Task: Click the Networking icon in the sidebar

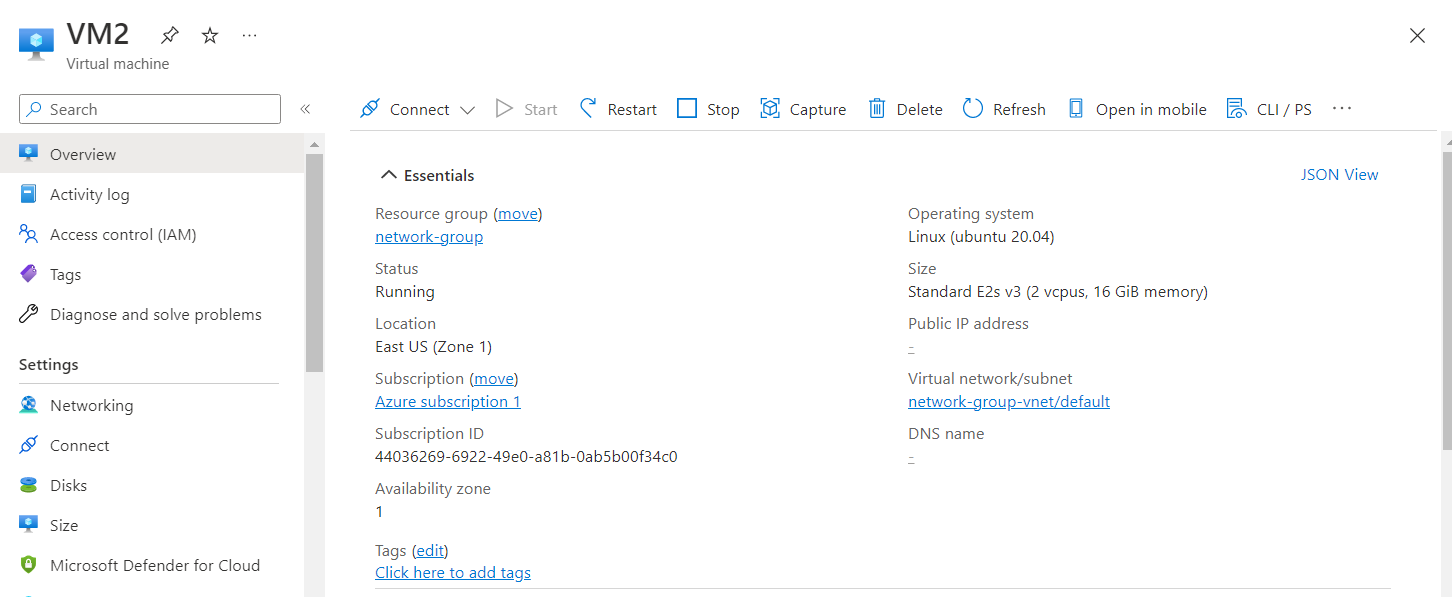Action: [29, 405]
